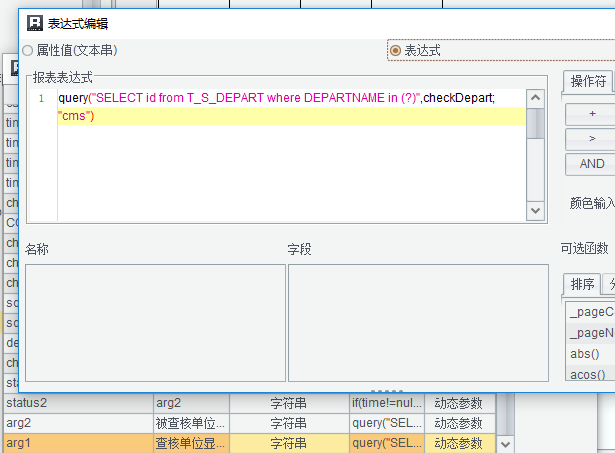
Task: Click the 字符串 type cell in status2 row
Action: [289, 403]
